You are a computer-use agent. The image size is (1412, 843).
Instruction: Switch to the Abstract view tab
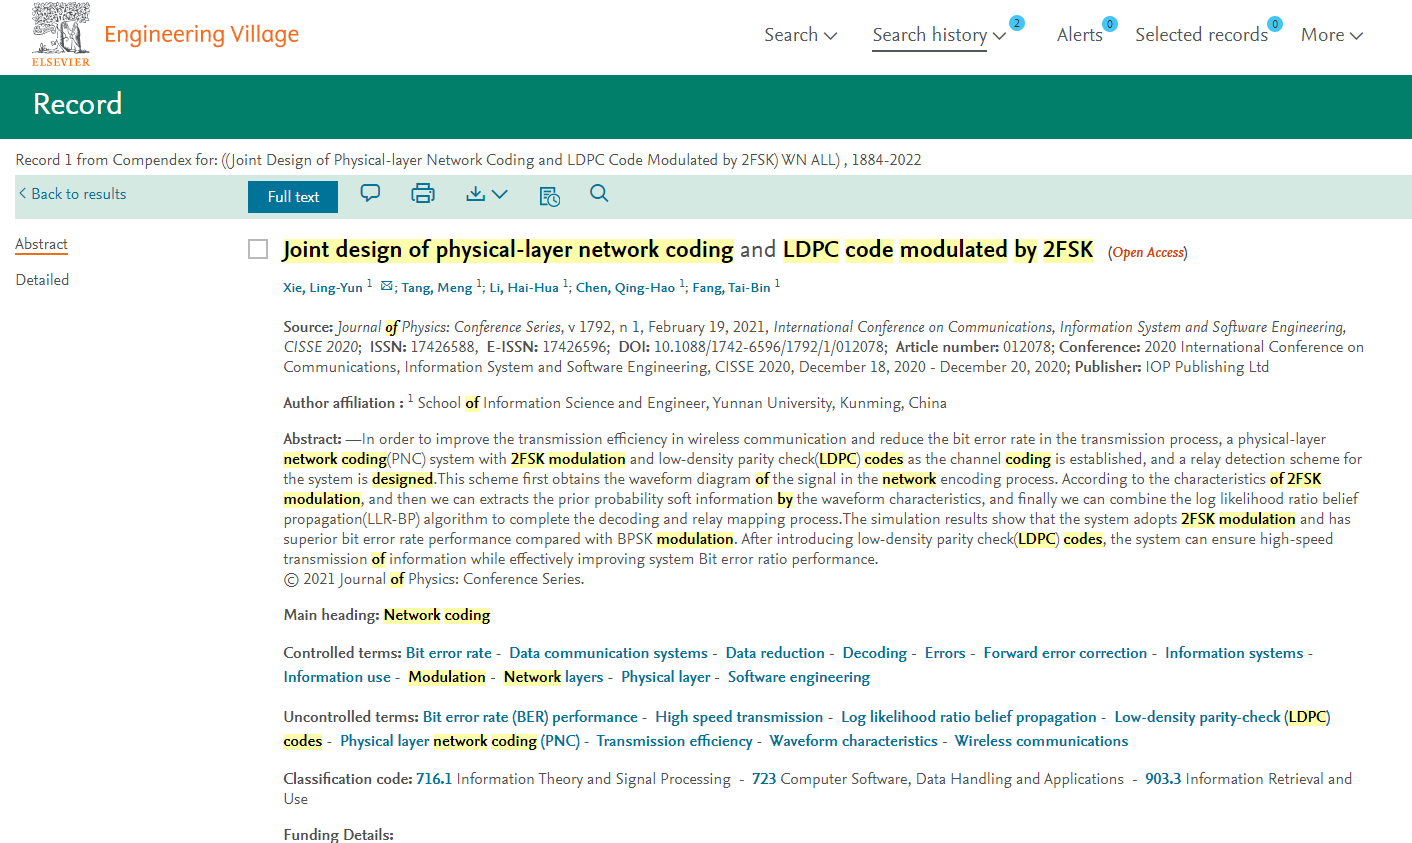click(42, 244)
